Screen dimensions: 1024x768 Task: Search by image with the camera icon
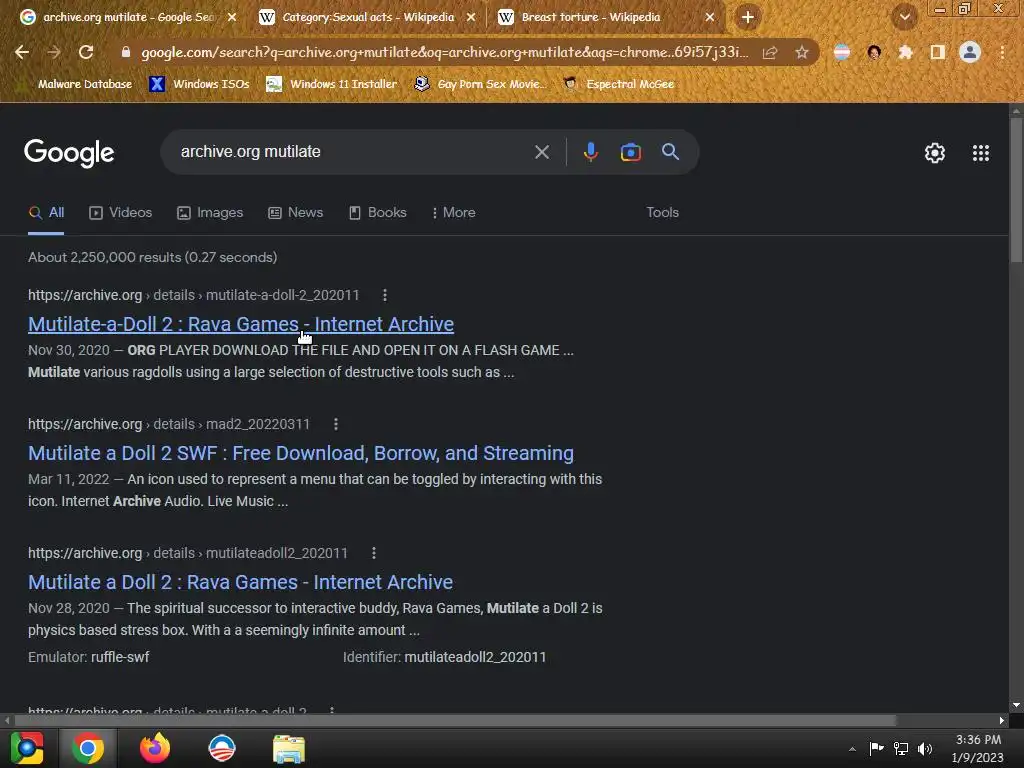[630, 152]
